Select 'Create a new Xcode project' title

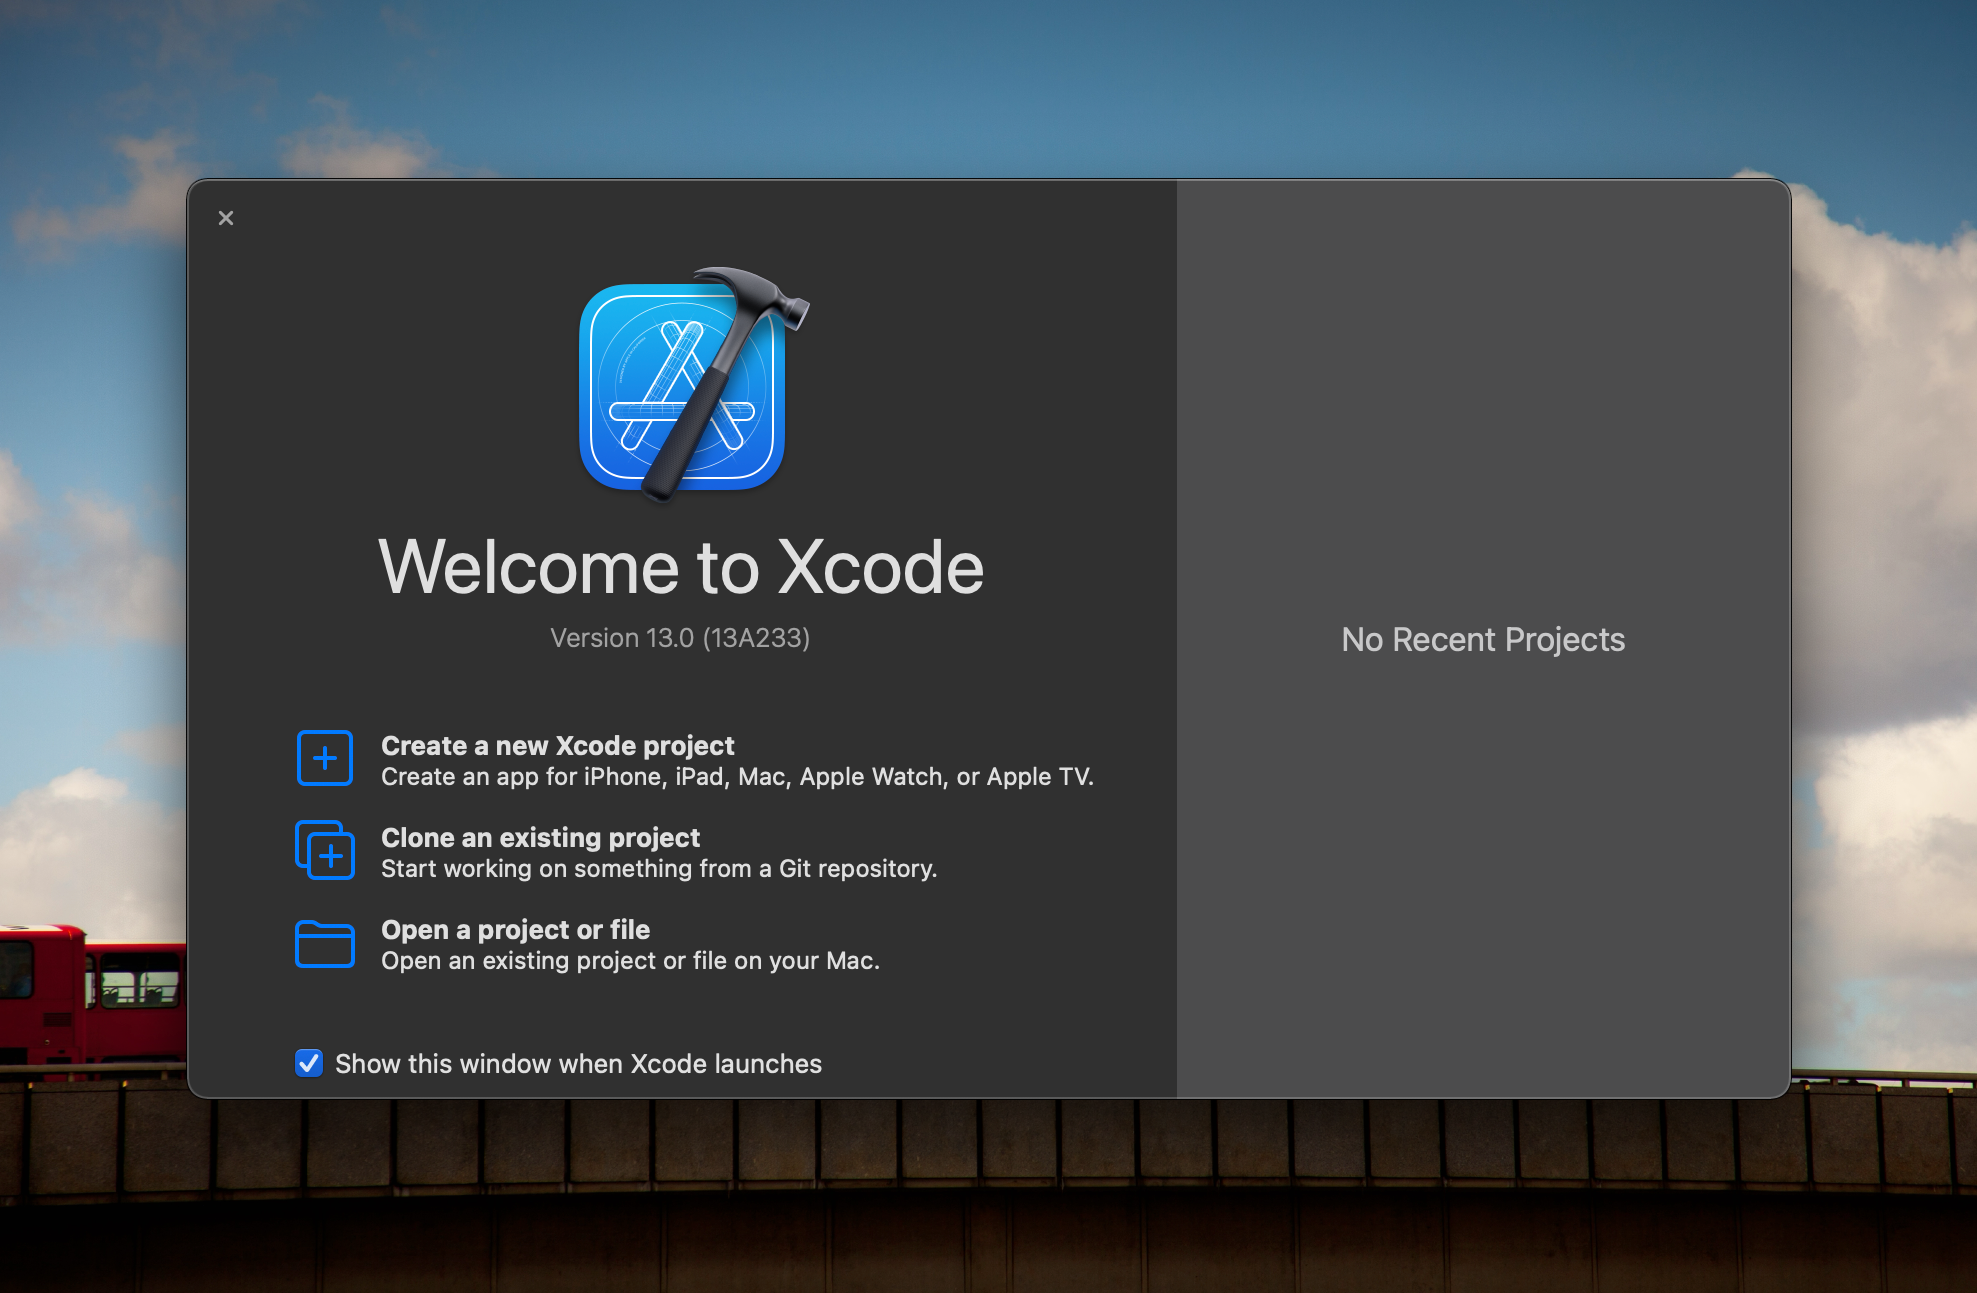pyautogui.click(x=557, y=746)
